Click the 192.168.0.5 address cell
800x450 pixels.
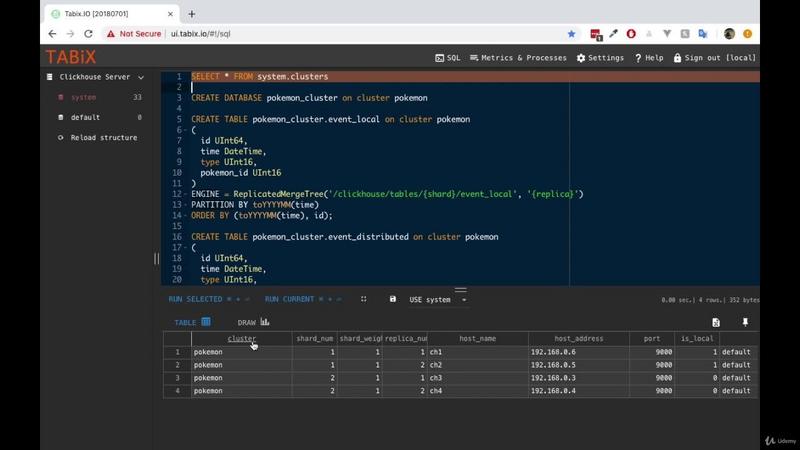click(x=579, y=365)
